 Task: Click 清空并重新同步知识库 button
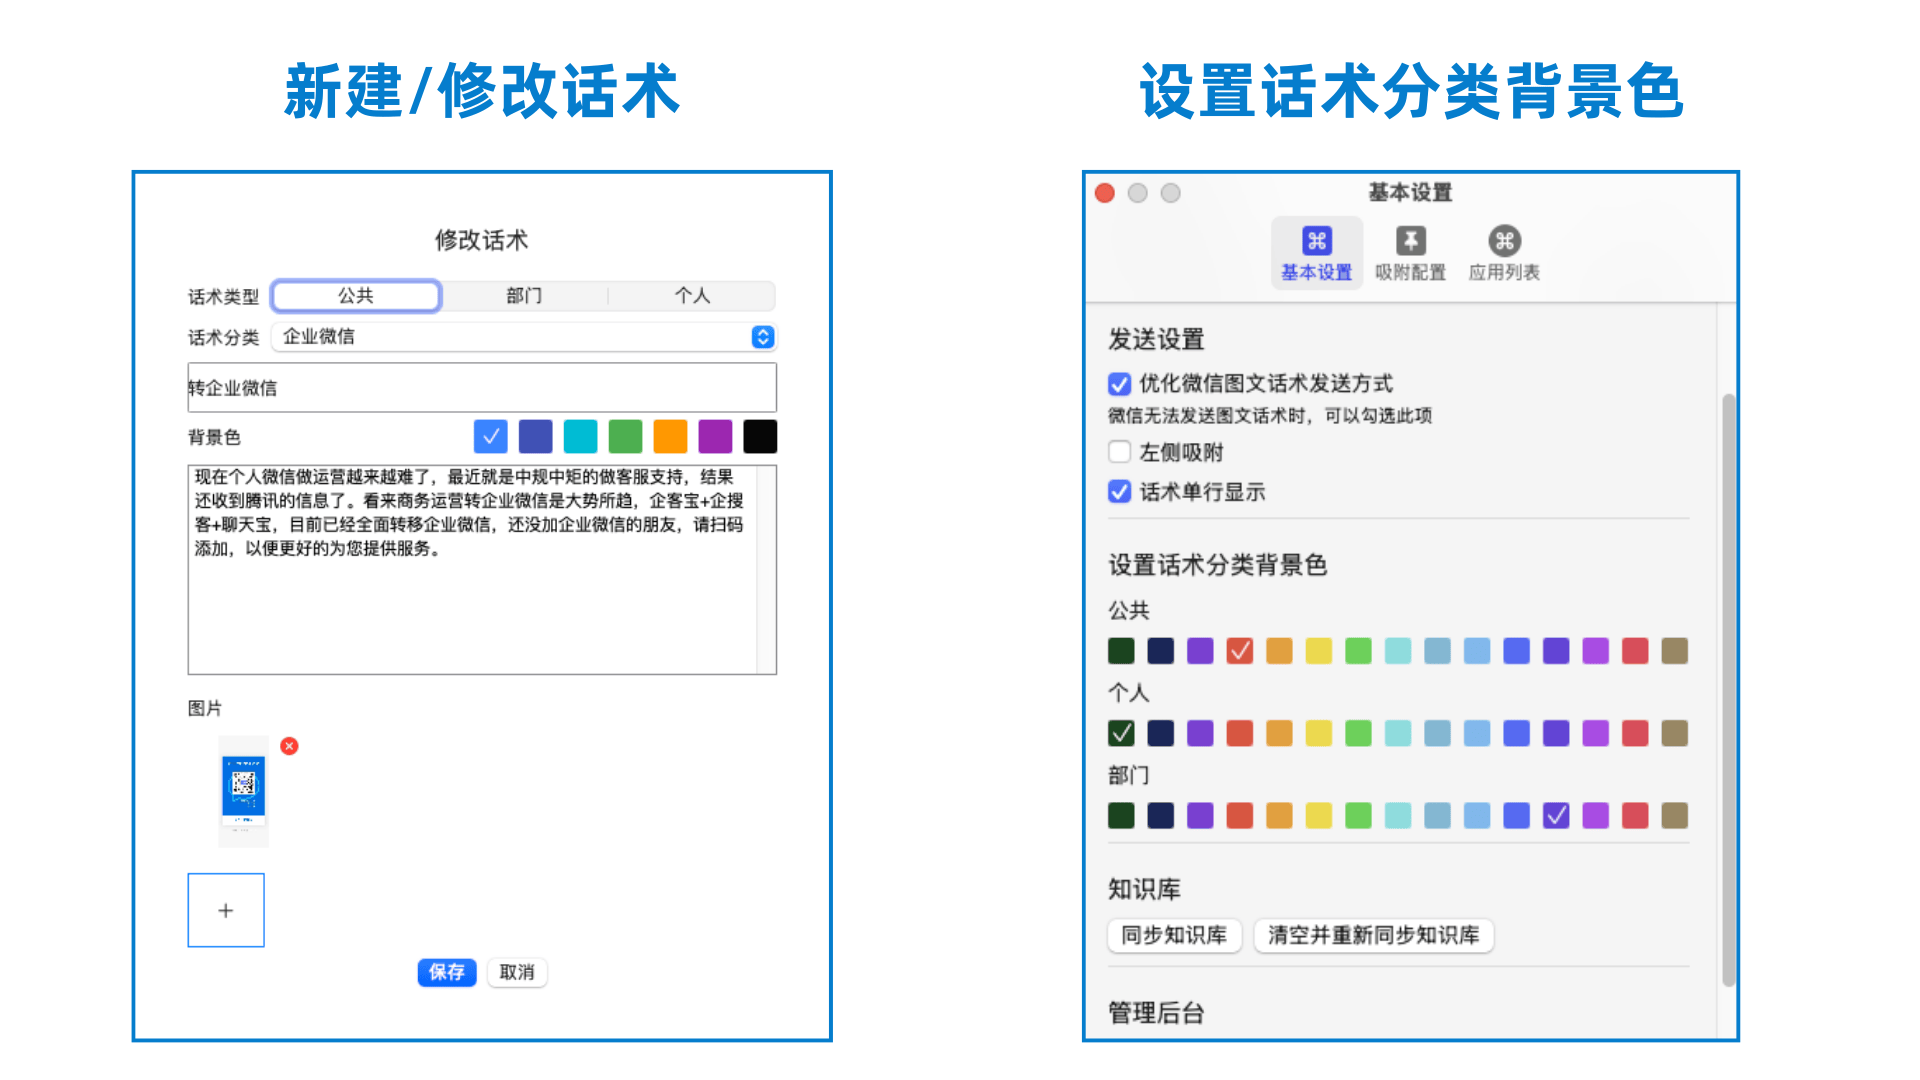1373,935
